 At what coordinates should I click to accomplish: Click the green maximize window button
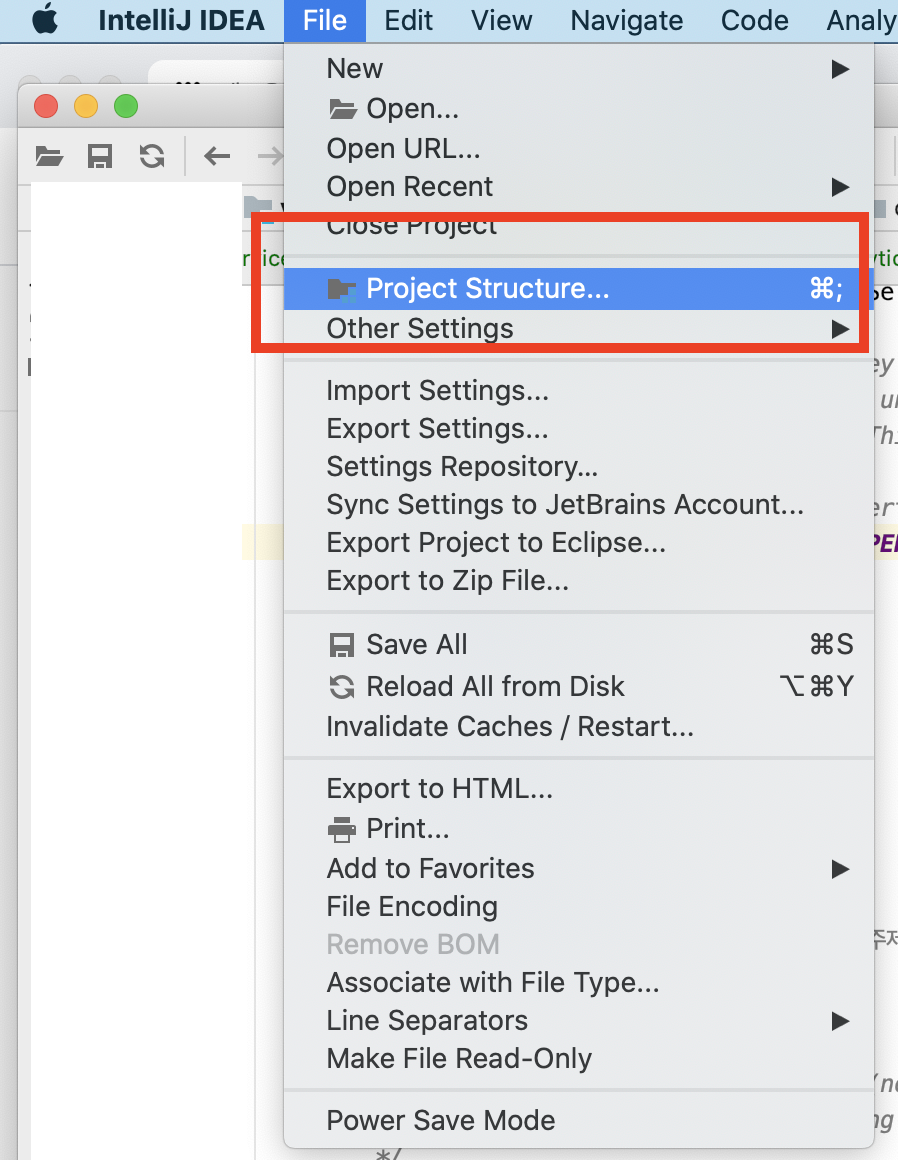126,107
